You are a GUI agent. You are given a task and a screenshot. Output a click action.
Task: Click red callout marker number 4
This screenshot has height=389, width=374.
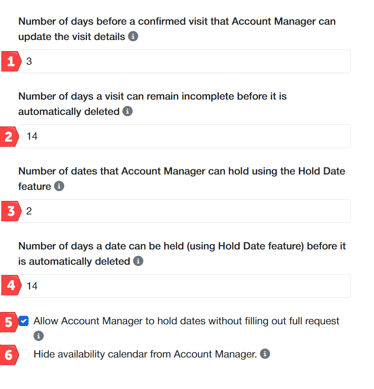point(11,286)
